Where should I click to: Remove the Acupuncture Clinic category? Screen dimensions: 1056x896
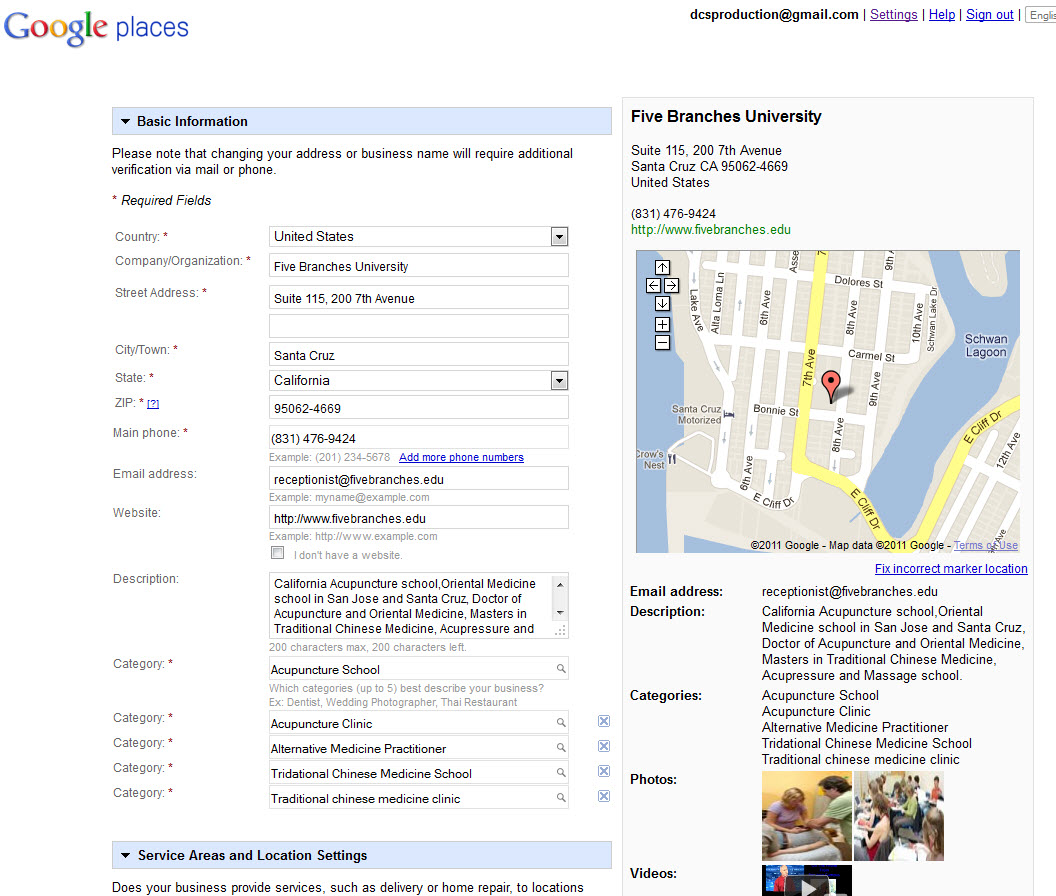pyautogui.click(x=604, y=722)
